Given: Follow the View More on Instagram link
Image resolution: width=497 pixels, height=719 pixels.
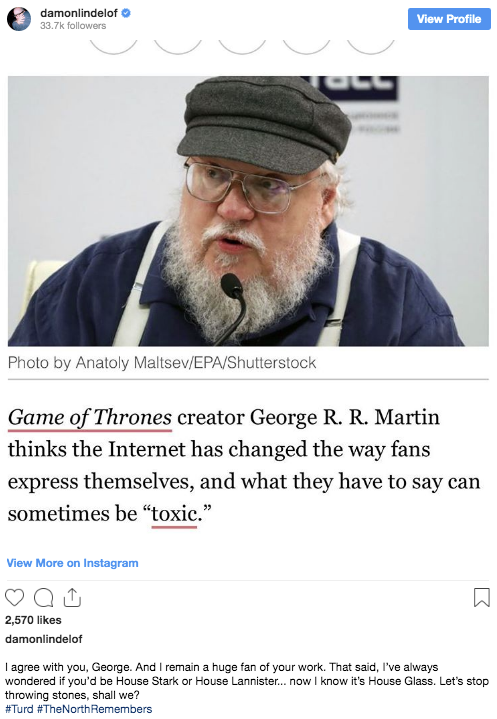Looking at the screenshot, I should point(72,563).
